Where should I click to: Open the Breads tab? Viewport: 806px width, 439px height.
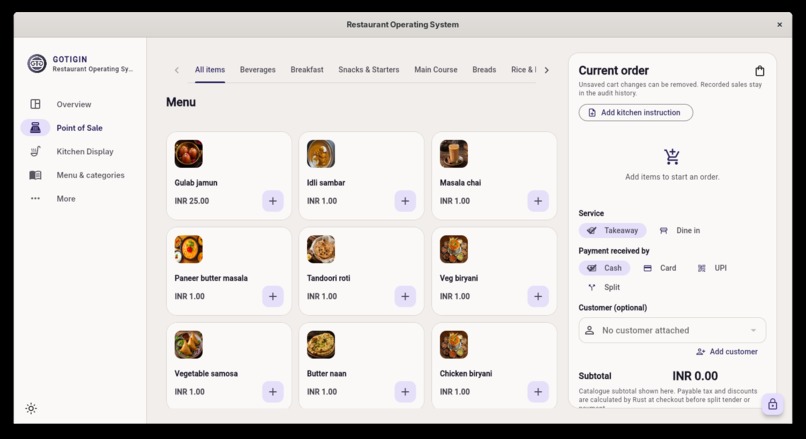click(484, 69)
